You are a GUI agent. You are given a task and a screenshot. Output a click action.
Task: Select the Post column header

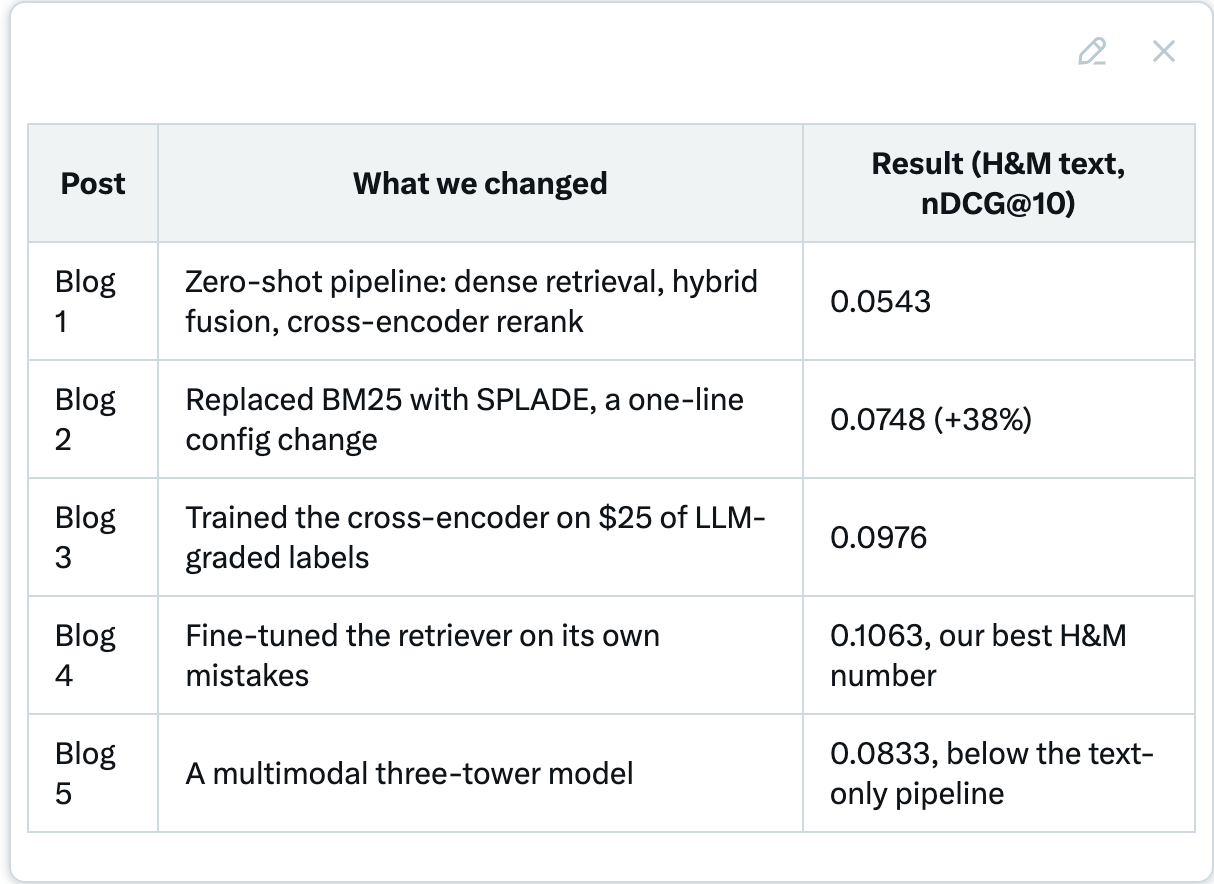[93, 183]
